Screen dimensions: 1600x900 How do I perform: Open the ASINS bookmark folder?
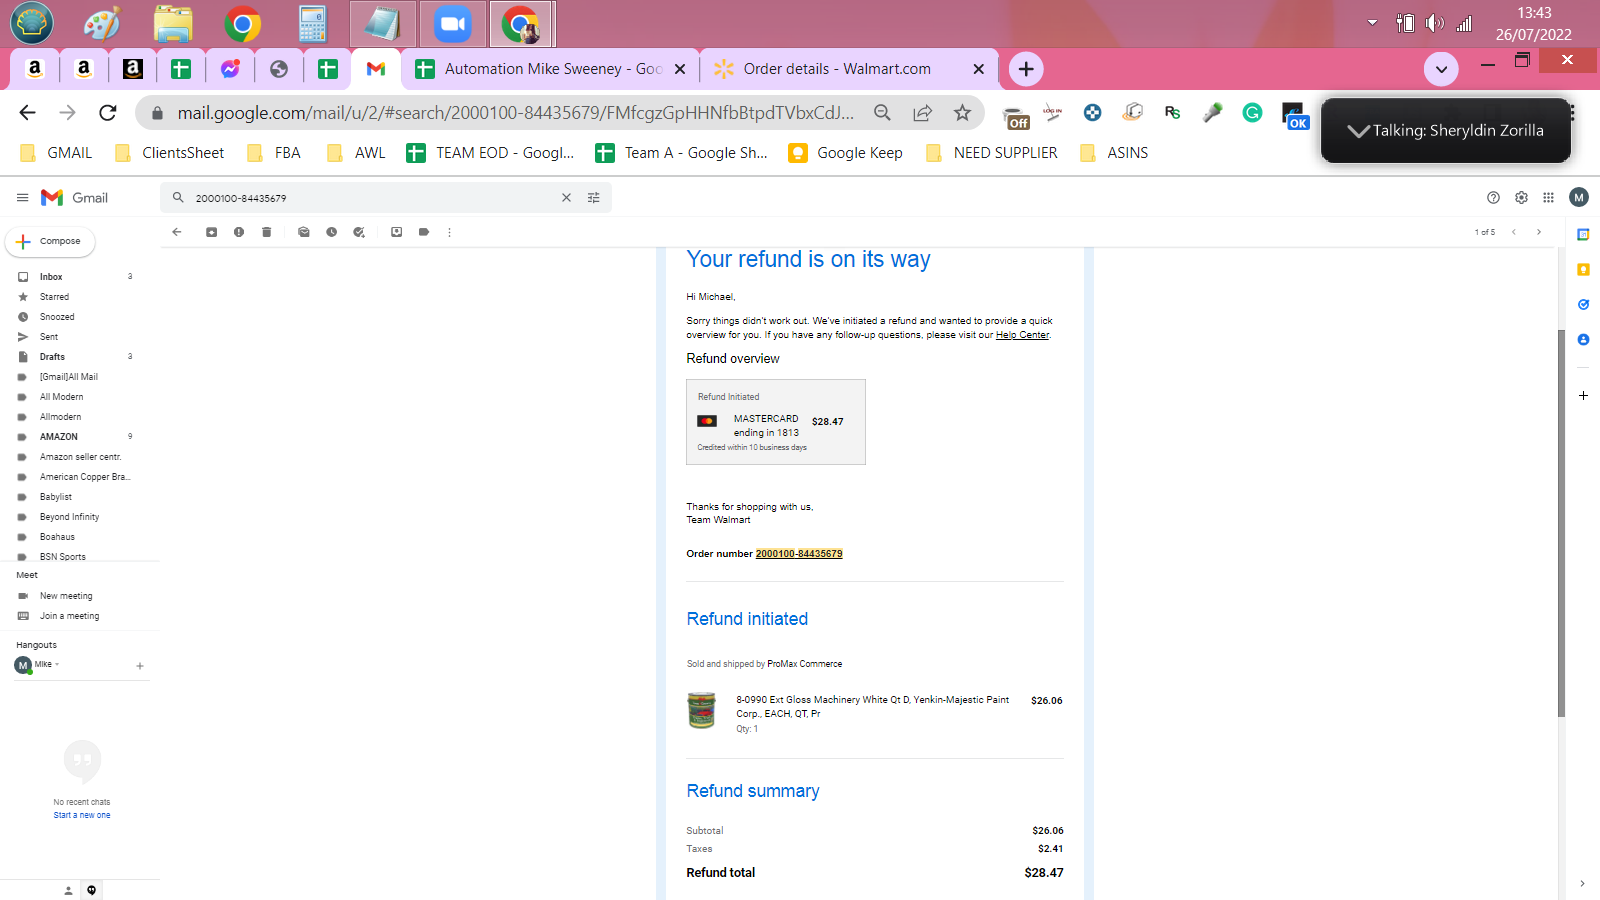pyautogui.click(x=1114, y=153)
